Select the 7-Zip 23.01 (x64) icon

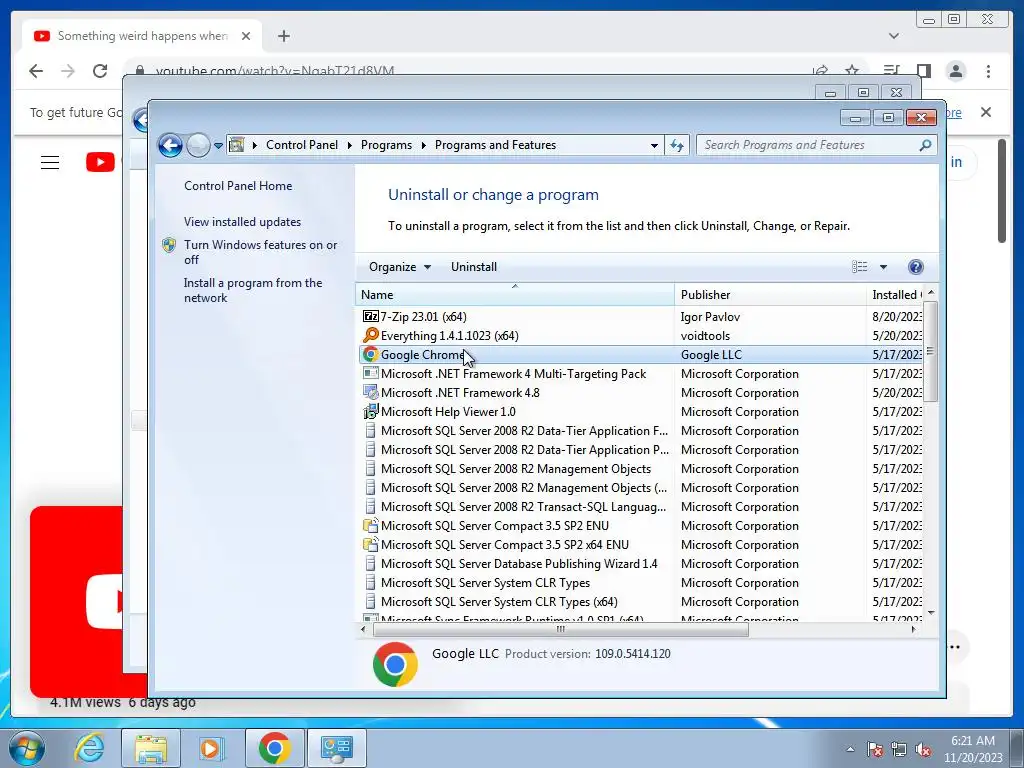[370, 316]
